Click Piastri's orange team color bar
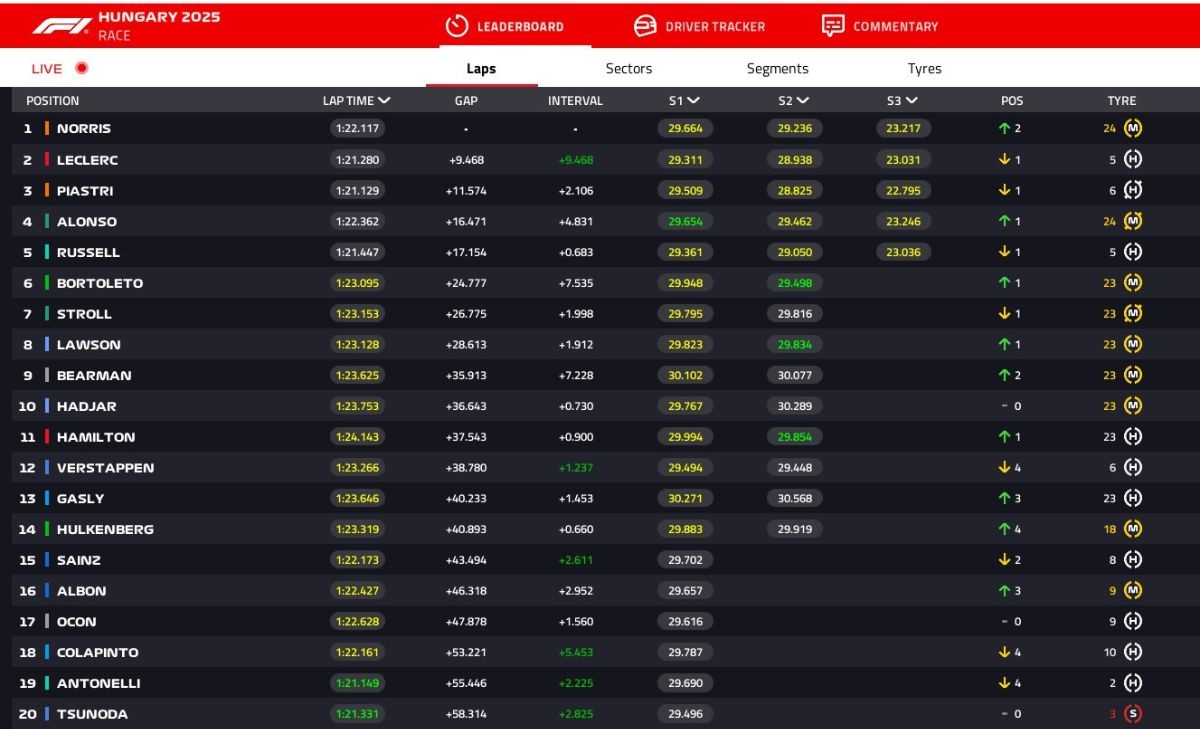1200x729 pixels. (x=46, y=191)
